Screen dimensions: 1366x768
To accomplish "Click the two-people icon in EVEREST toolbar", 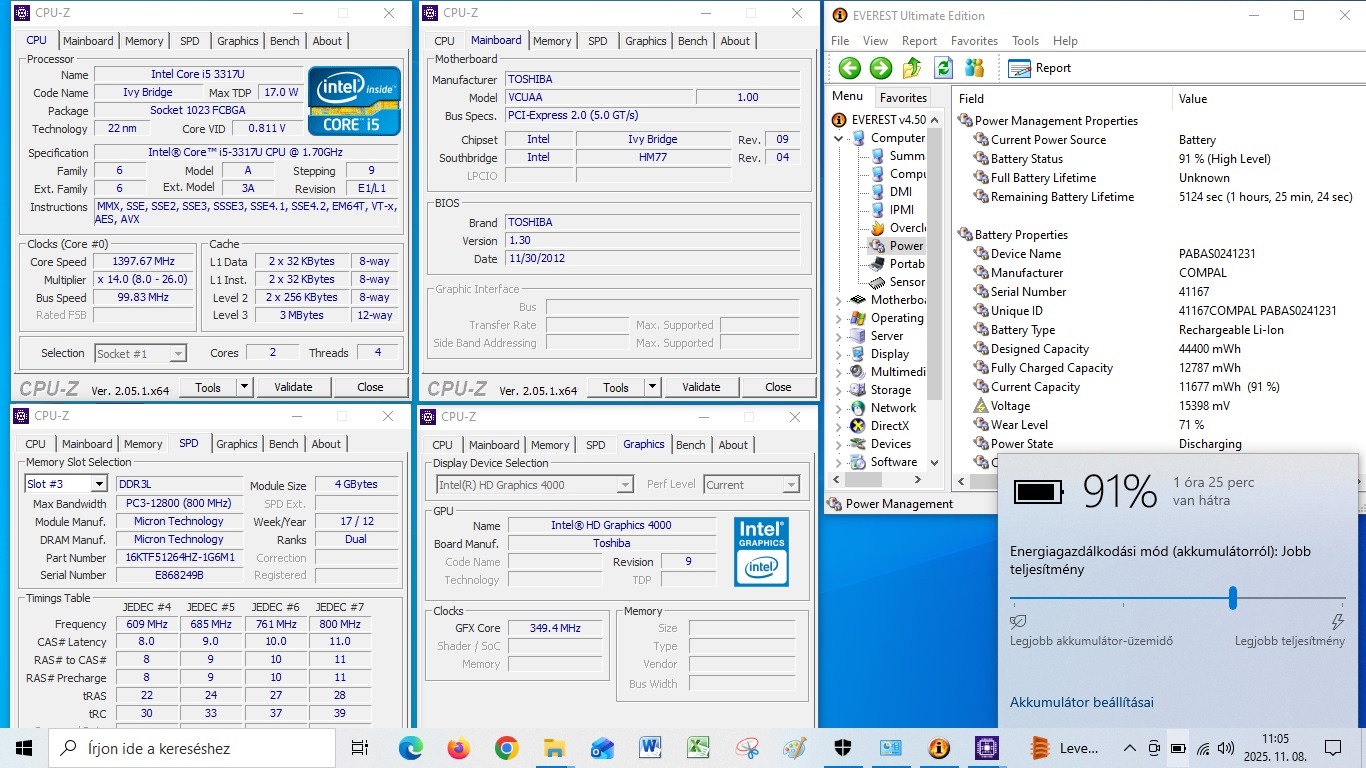I will click(x=975, y=68).
